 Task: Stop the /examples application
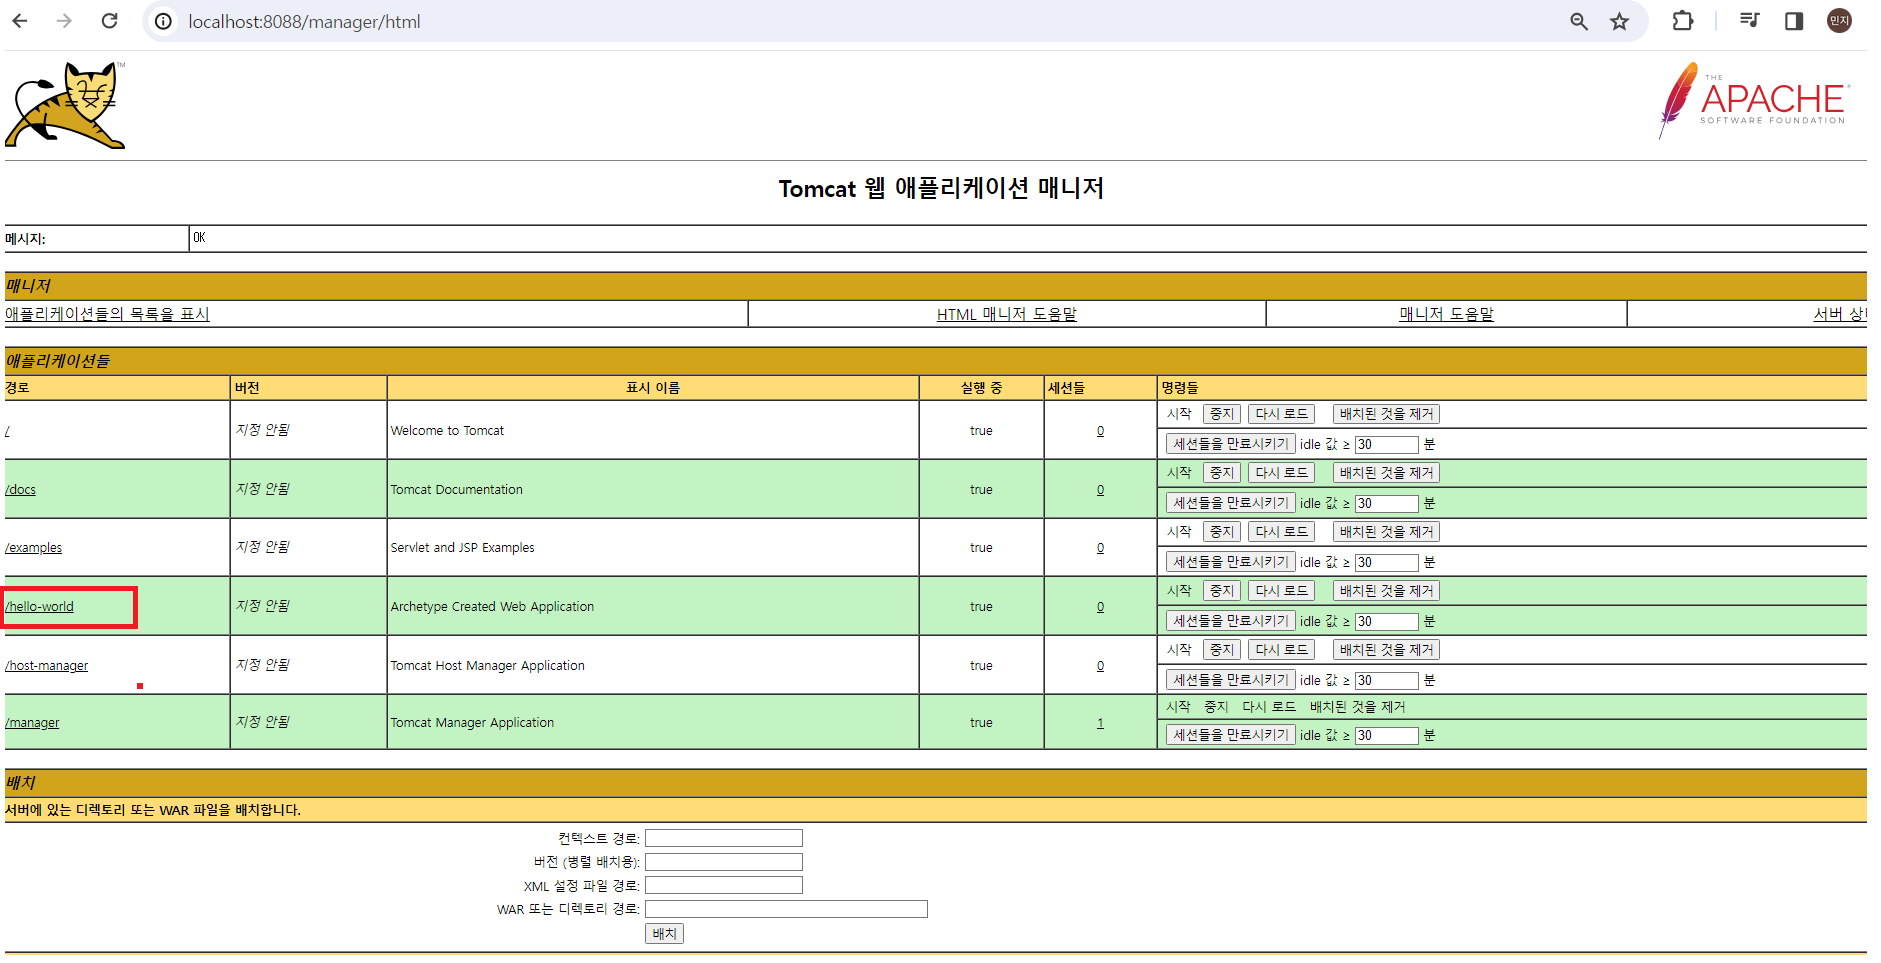point(1221,532)
